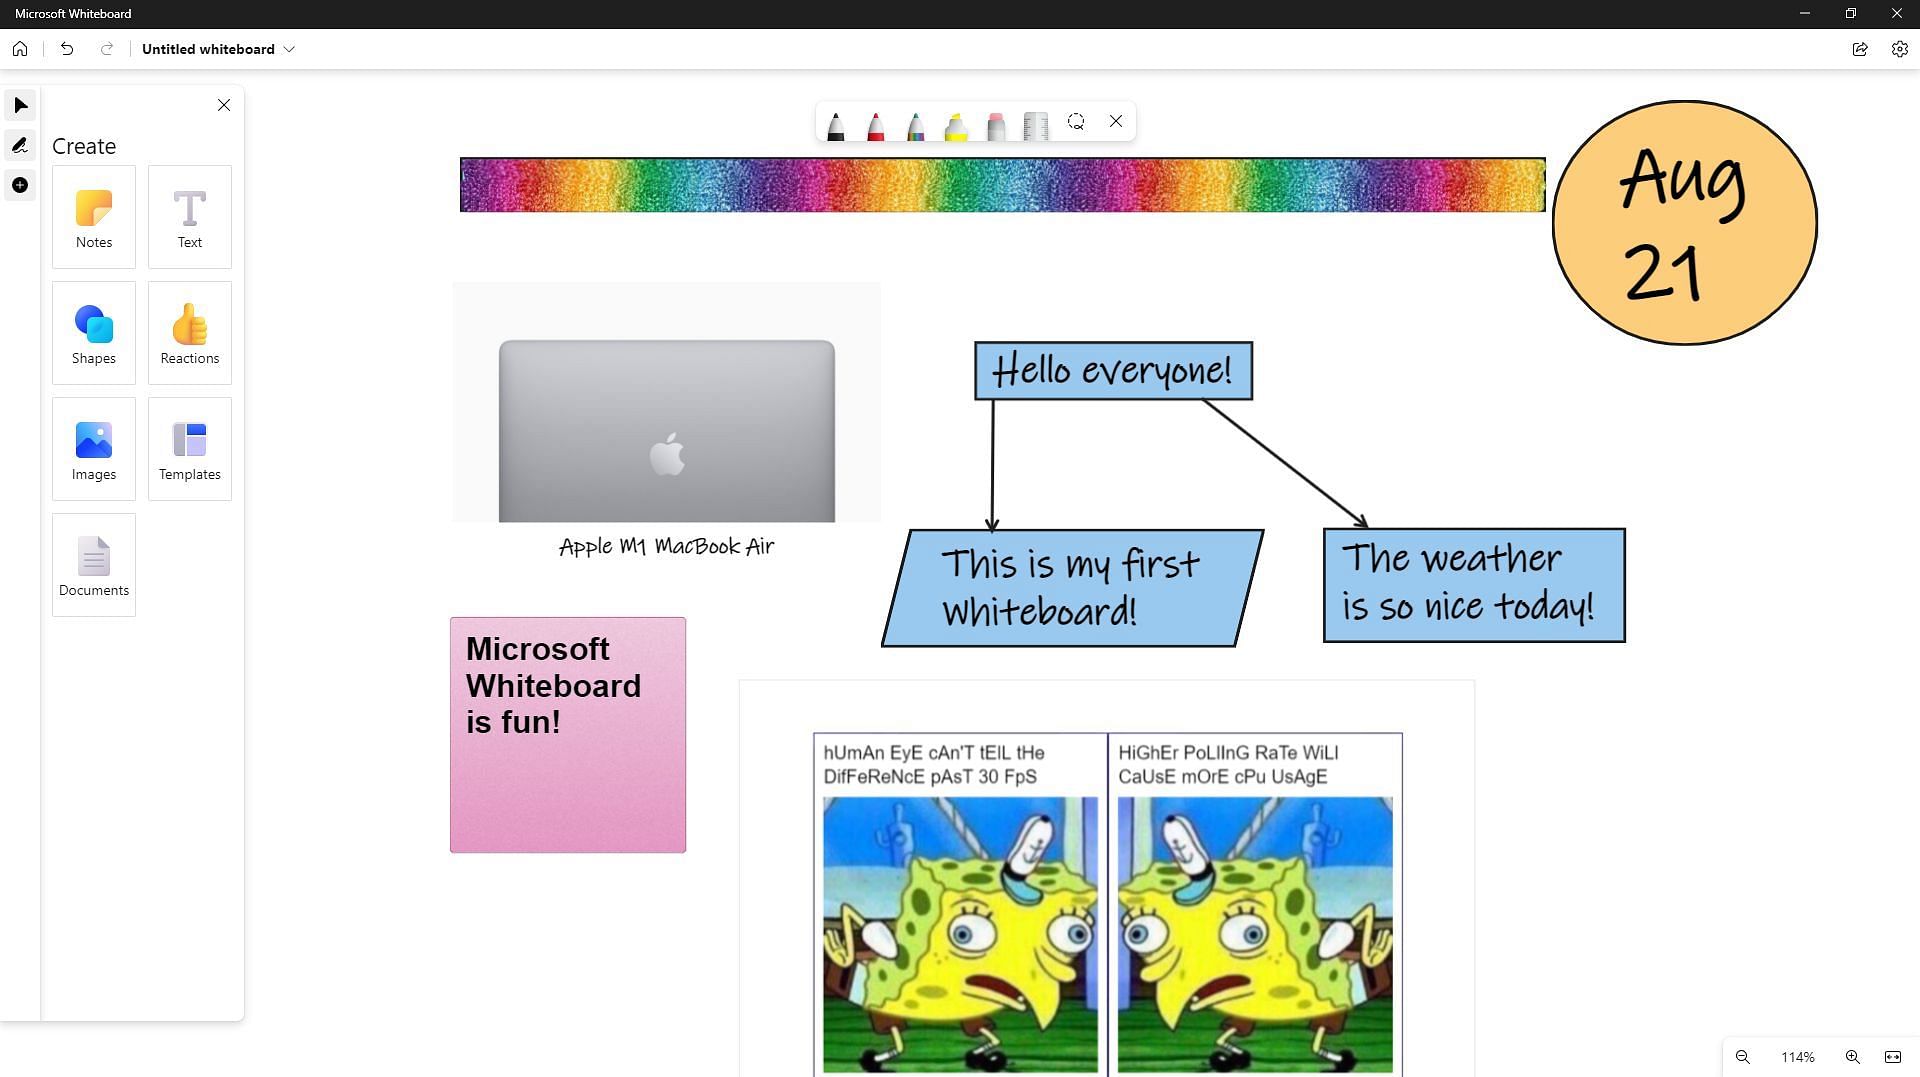
Task: Select the pink sticky note
Action: [568, 735]
